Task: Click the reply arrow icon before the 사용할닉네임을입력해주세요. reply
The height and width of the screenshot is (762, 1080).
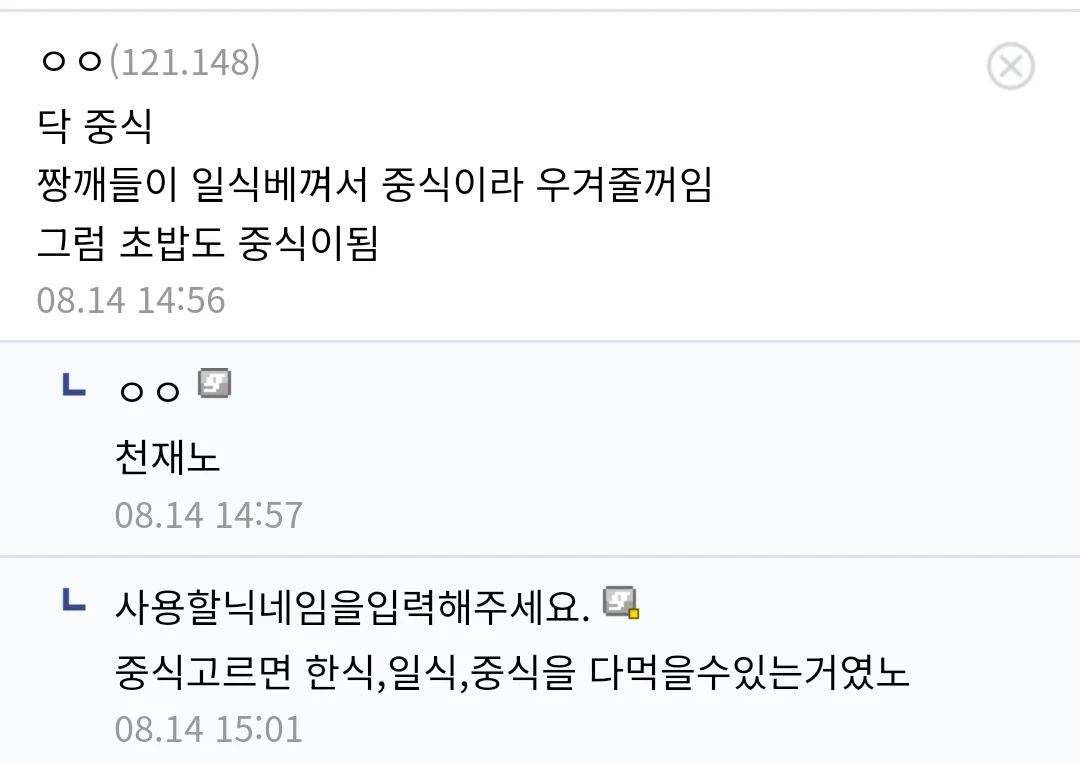Action: point(74,599)
